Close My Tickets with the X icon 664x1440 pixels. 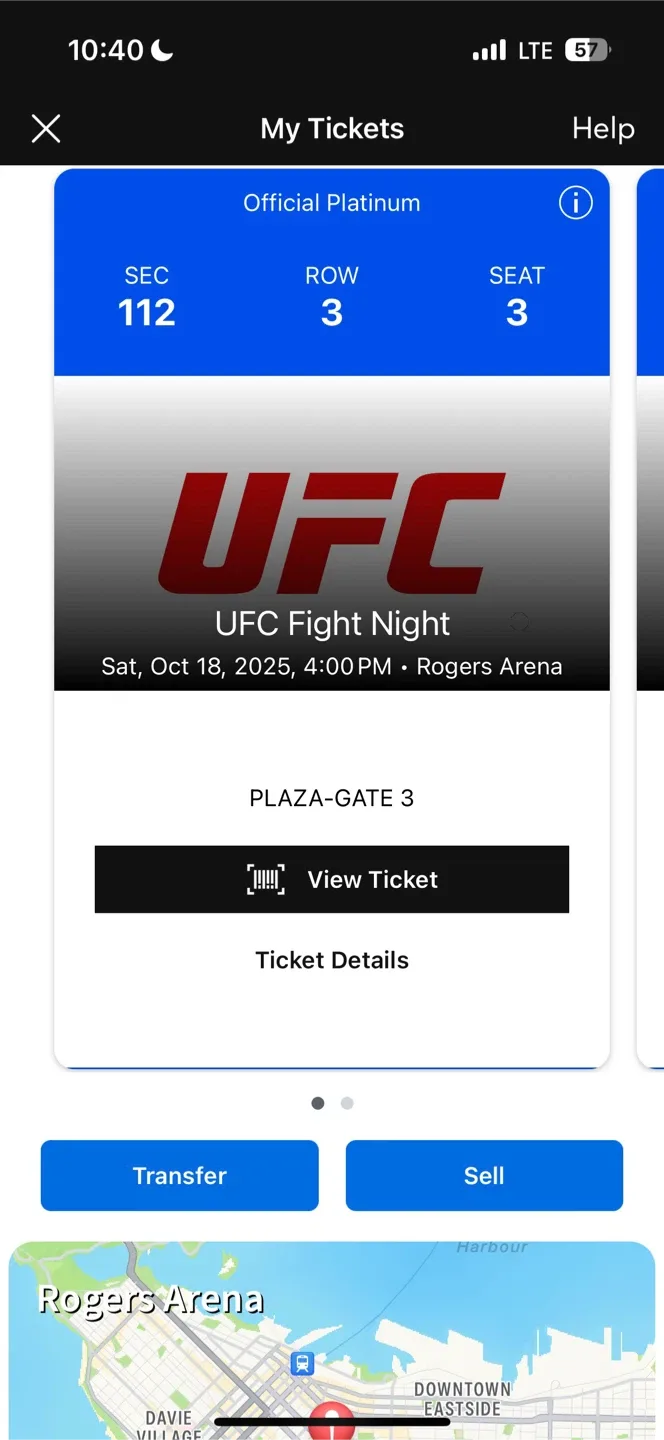[x=46, y=128]
